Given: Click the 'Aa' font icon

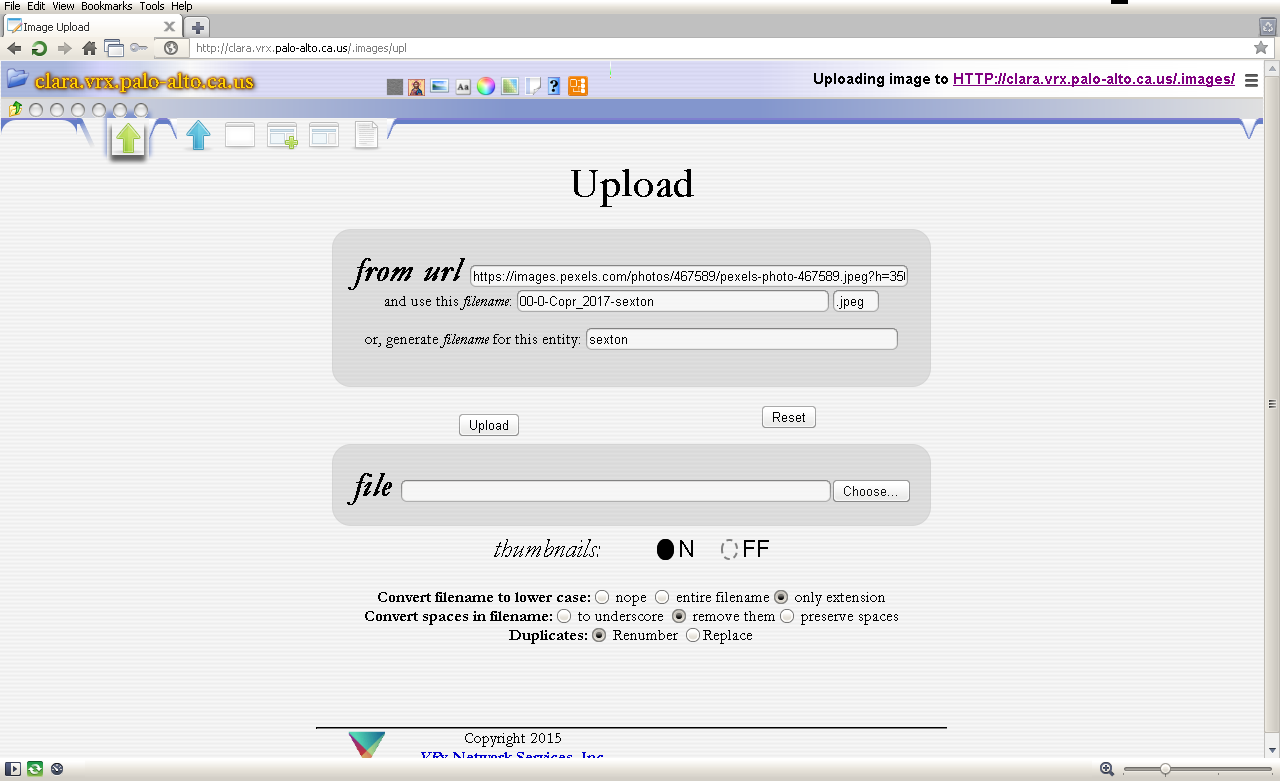Looking at the screenshot, I should coord(463,87).
